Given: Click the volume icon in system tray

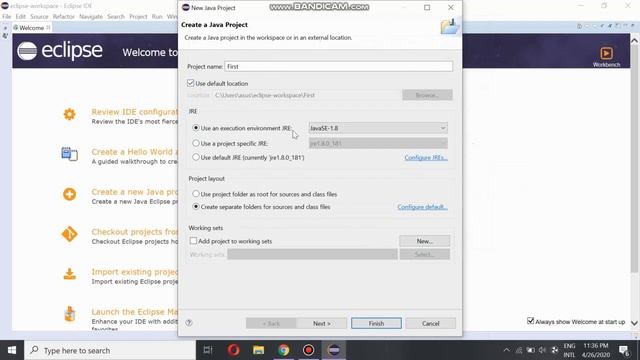Looking at the screenshot, I should tap(542, 350).
